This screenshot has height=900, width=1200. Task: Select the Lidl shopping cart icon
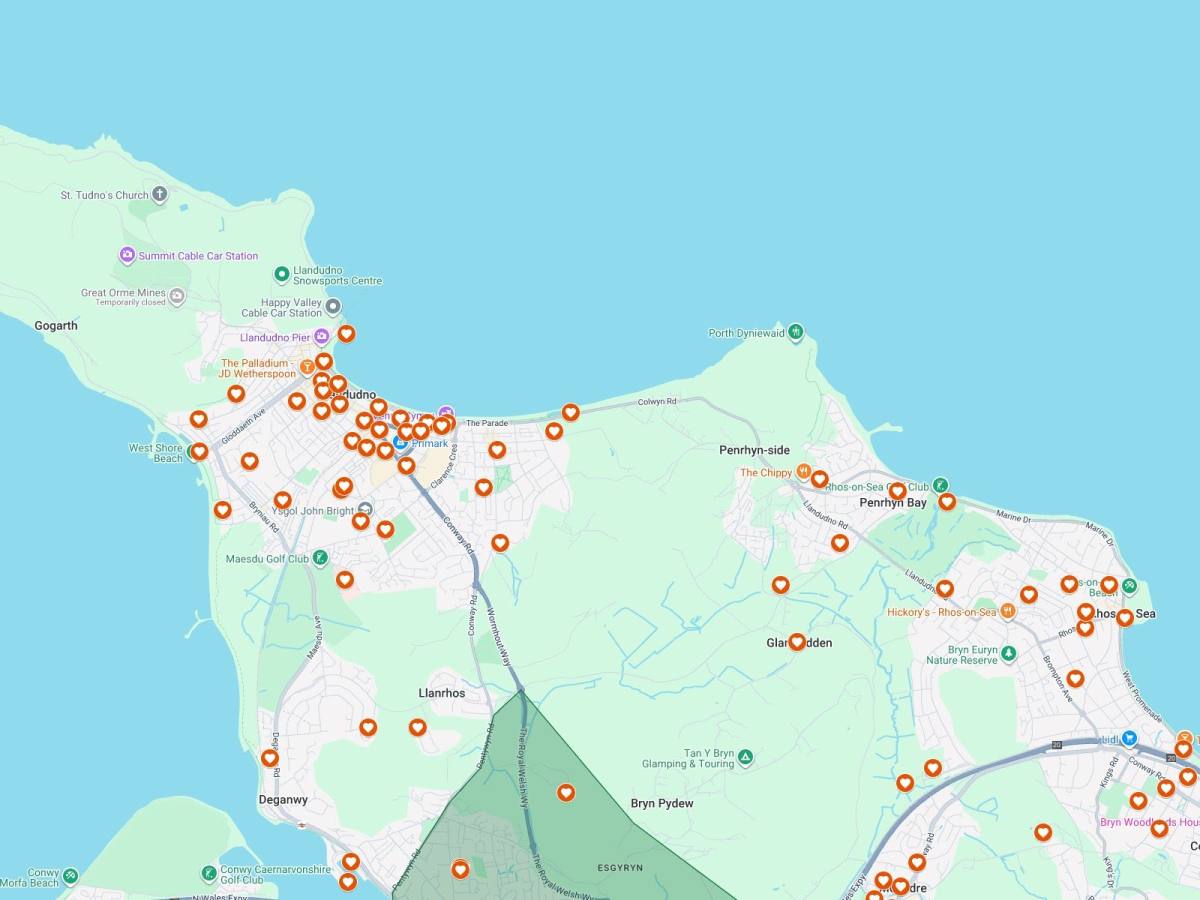[x=1129, y=739]
